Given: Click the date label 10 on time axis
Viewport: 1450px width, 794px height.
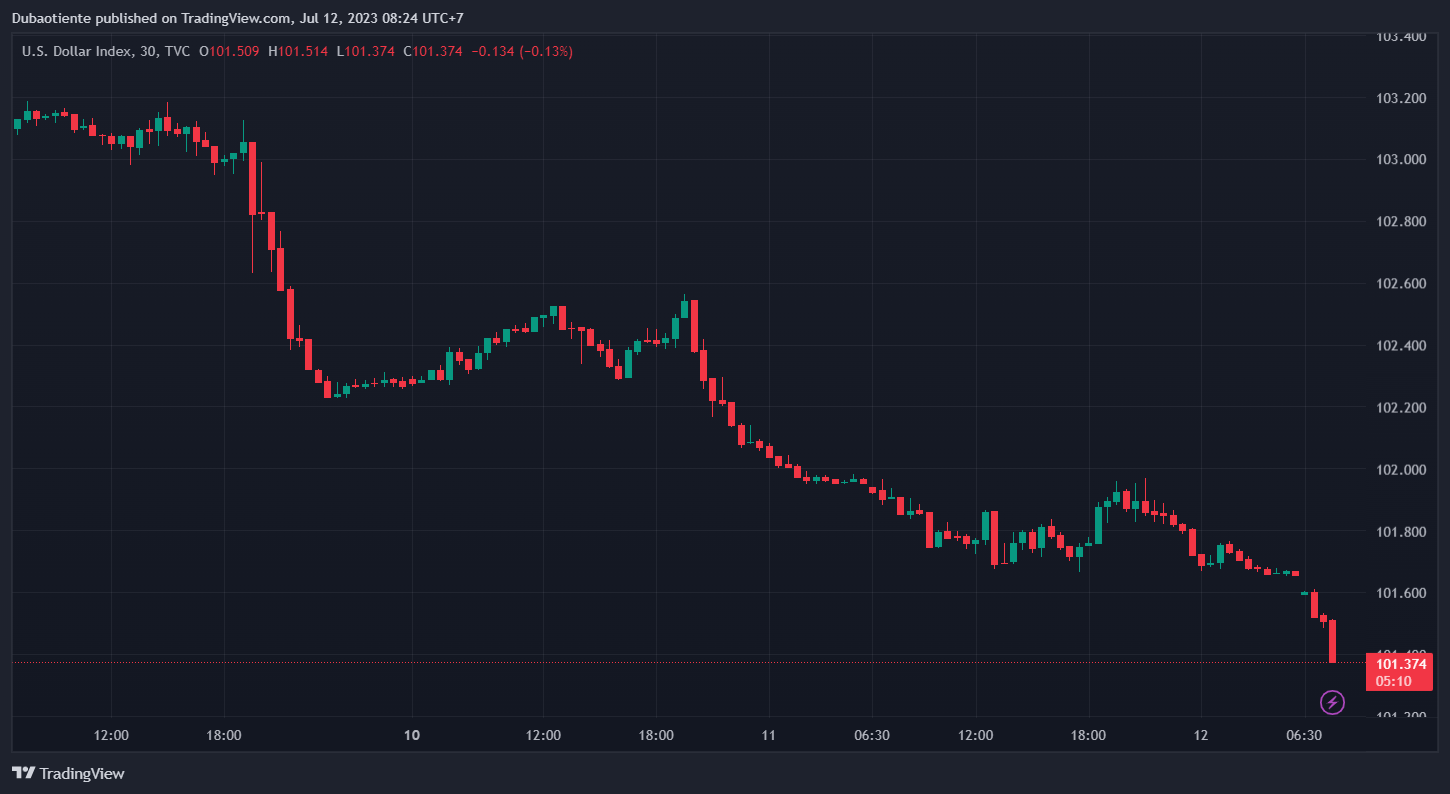Looking at the screenshot, I should [x=411, y=735].
